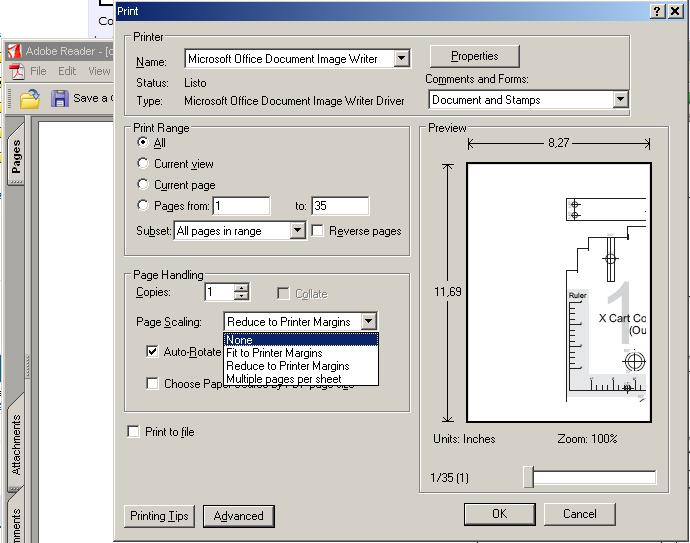Click the page preview slider

(x=529, y=478)
